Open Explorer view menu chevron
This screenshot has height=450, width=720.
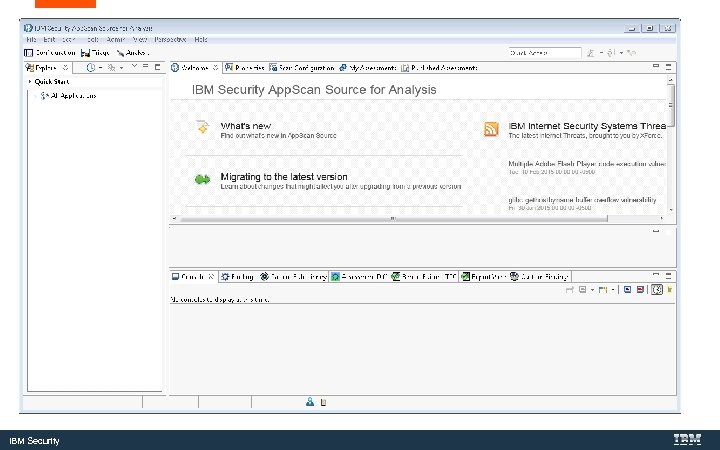pyautogui.click(x=134, y=67)
